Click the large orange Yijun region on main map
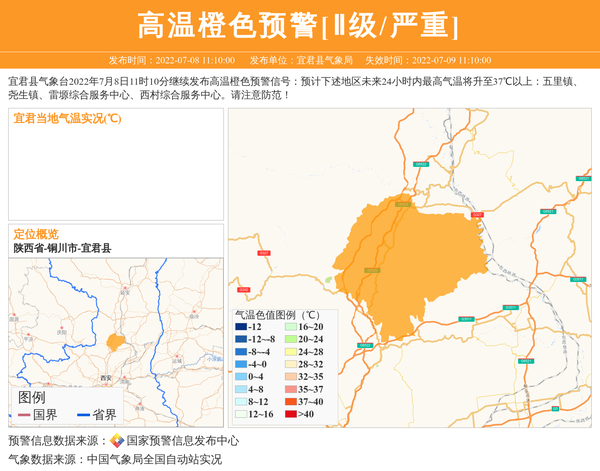Viewport: 600px width, 471px height. point(390,270)
